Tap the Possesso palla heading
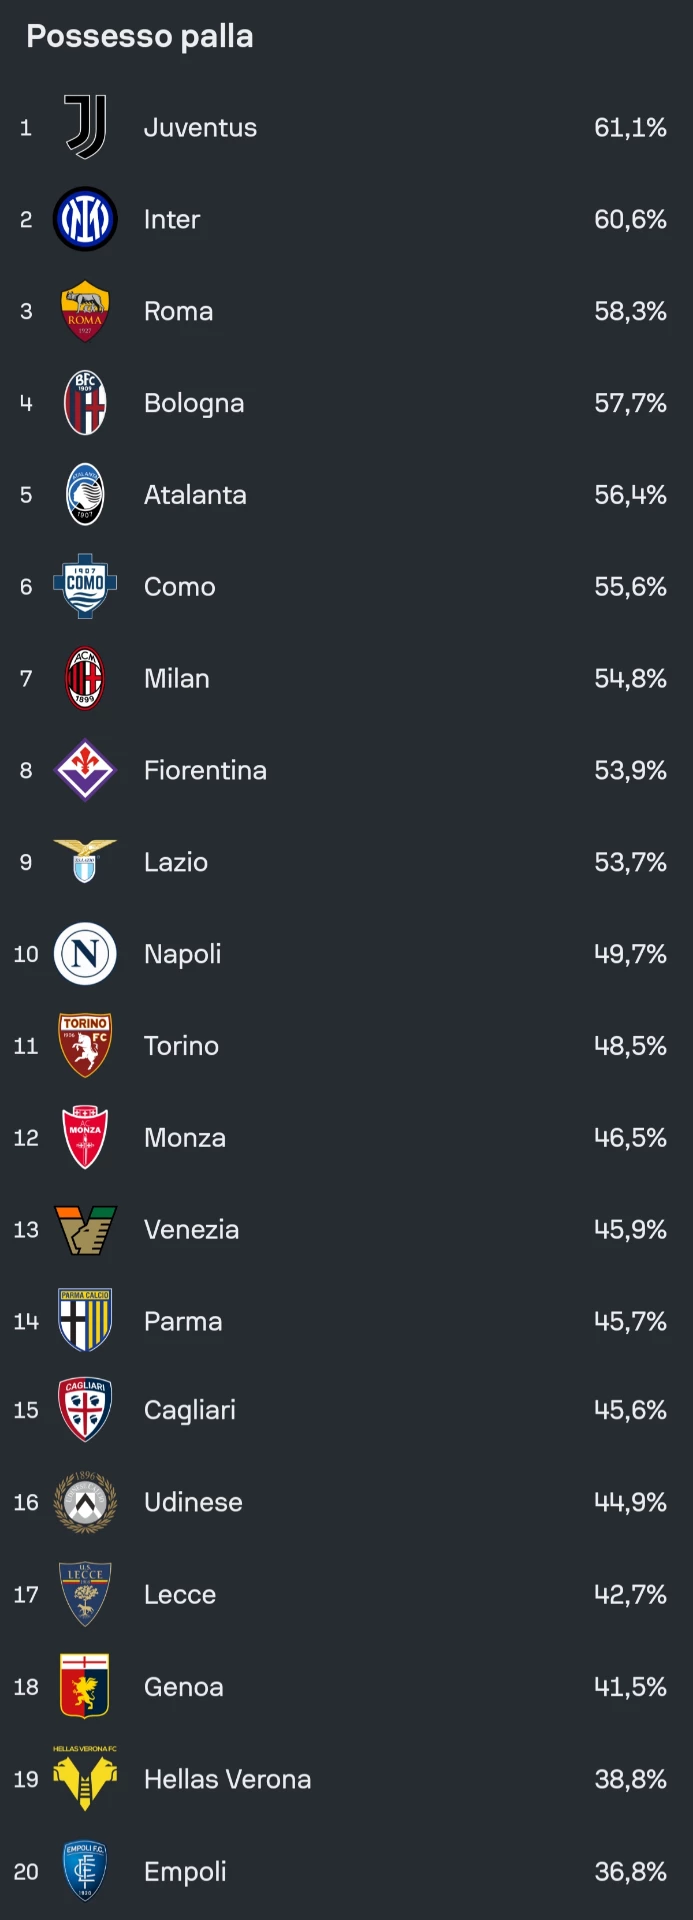Screen dimensions: 693x1920 tap(140, 36)
